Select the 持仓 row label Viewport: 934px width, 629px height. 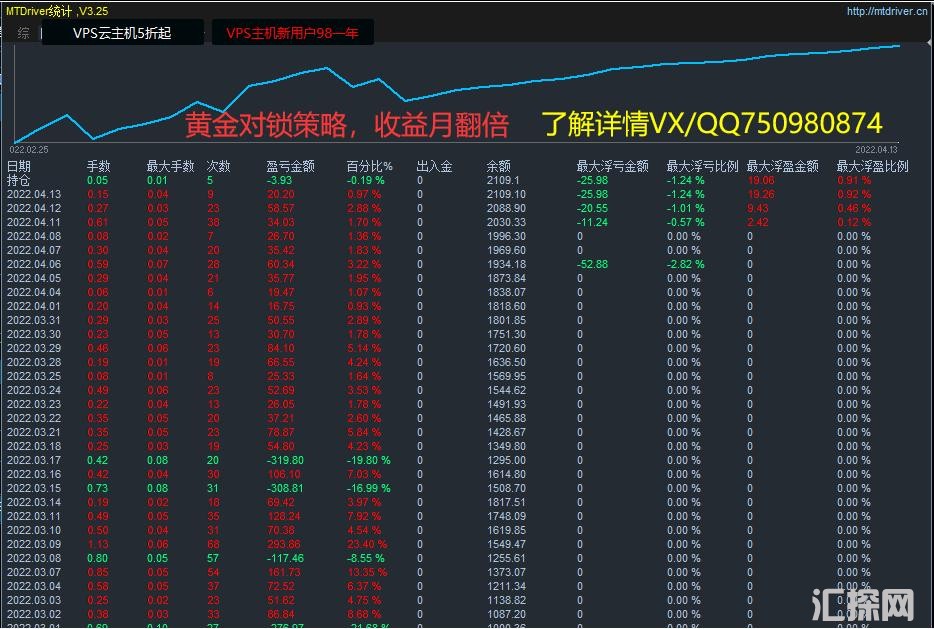tap(19, 180)
